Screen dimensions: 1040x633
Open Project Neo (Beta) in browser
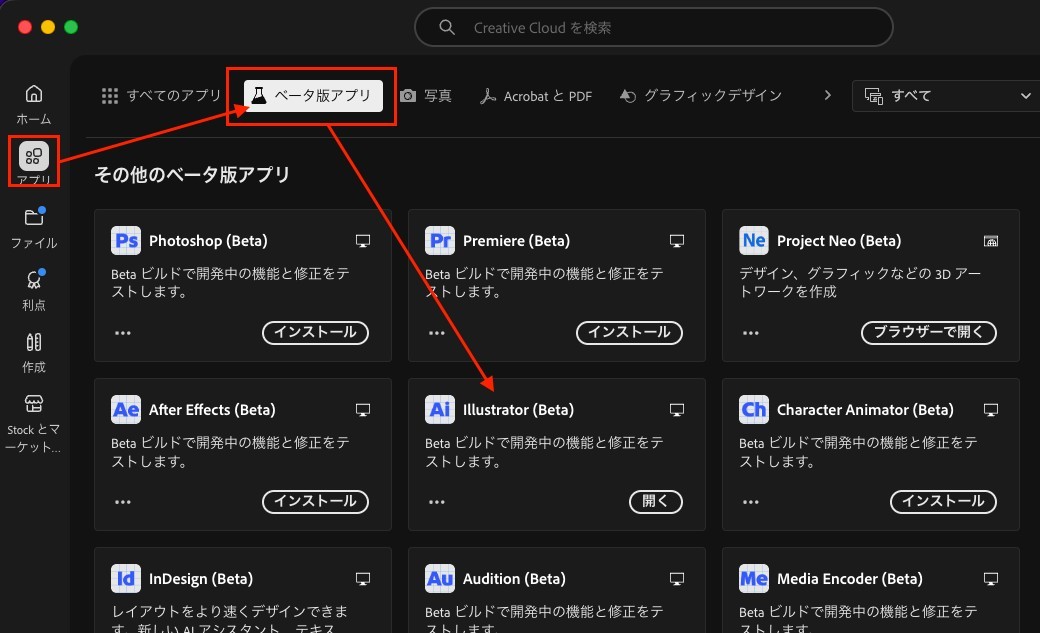(929, 332)
